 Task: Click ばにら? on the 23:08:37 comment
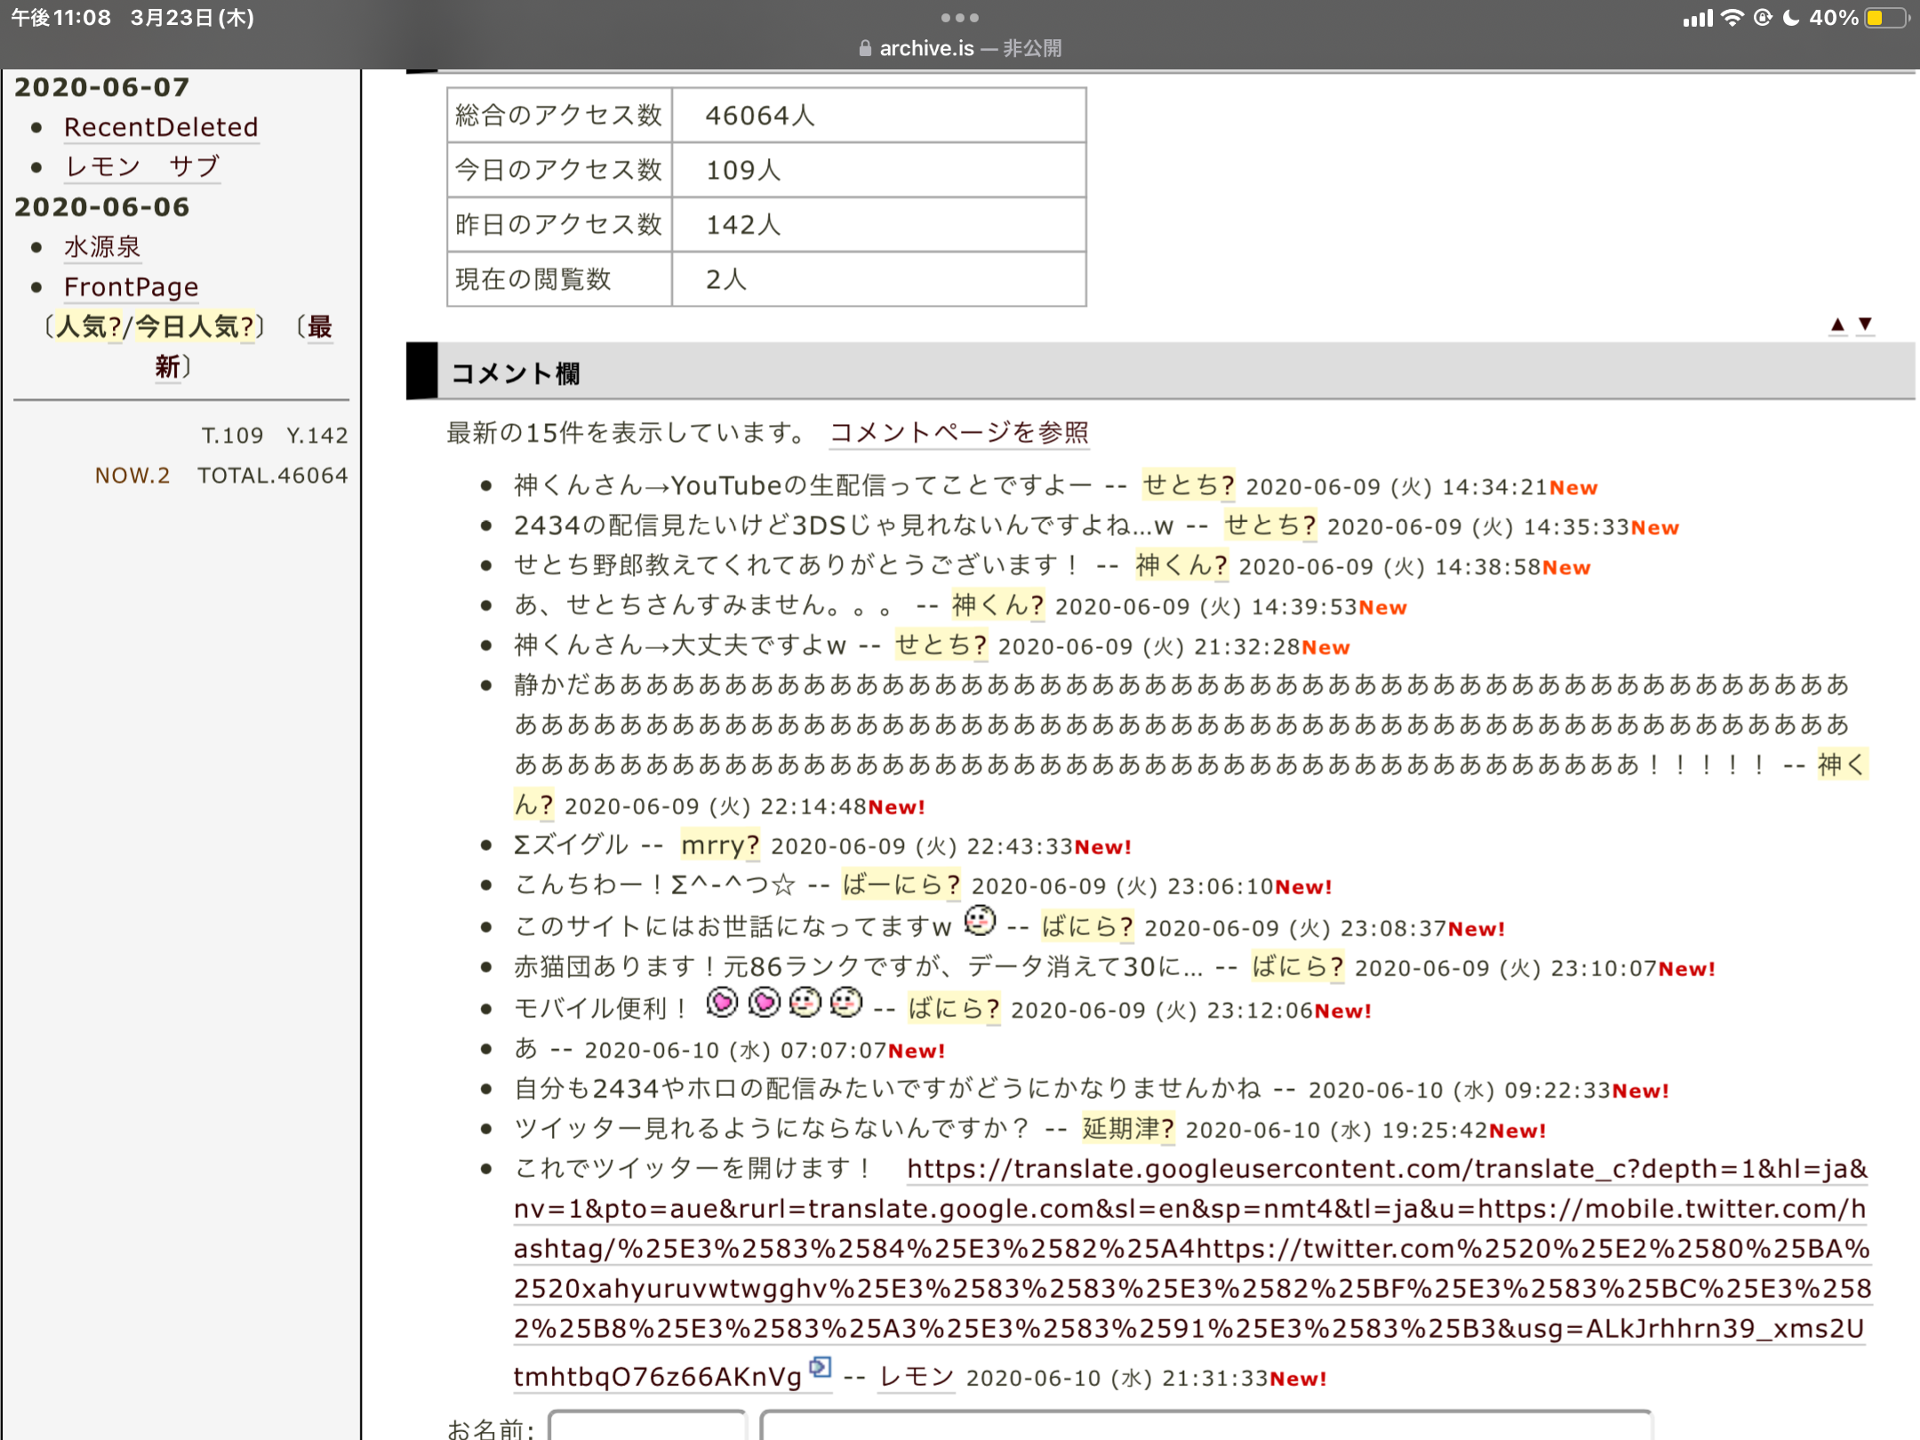coord(1088,927)
